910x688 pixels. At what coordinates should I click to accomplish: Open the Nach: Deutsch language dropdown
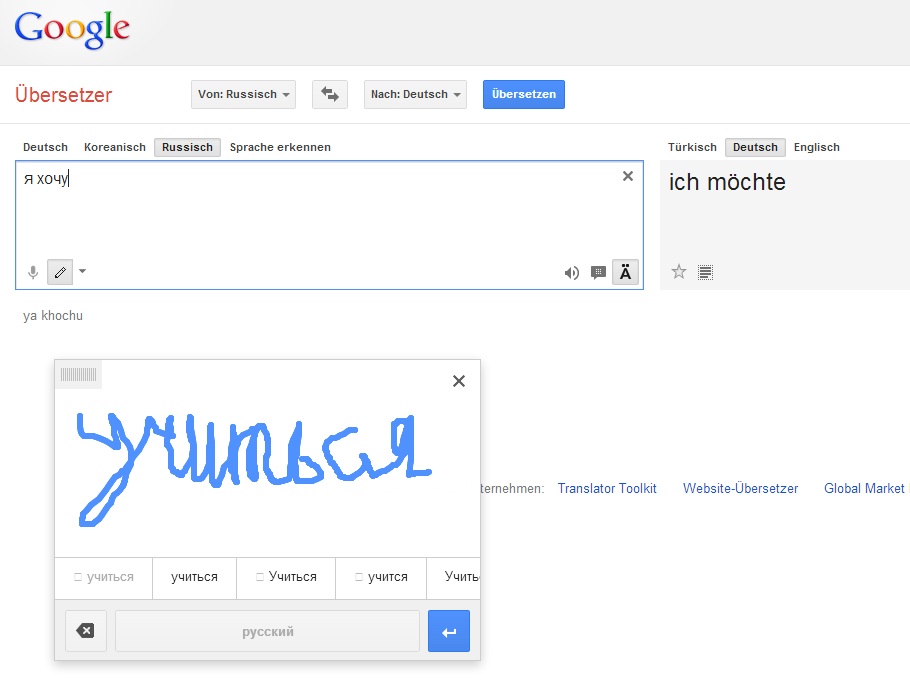[415, 94]
